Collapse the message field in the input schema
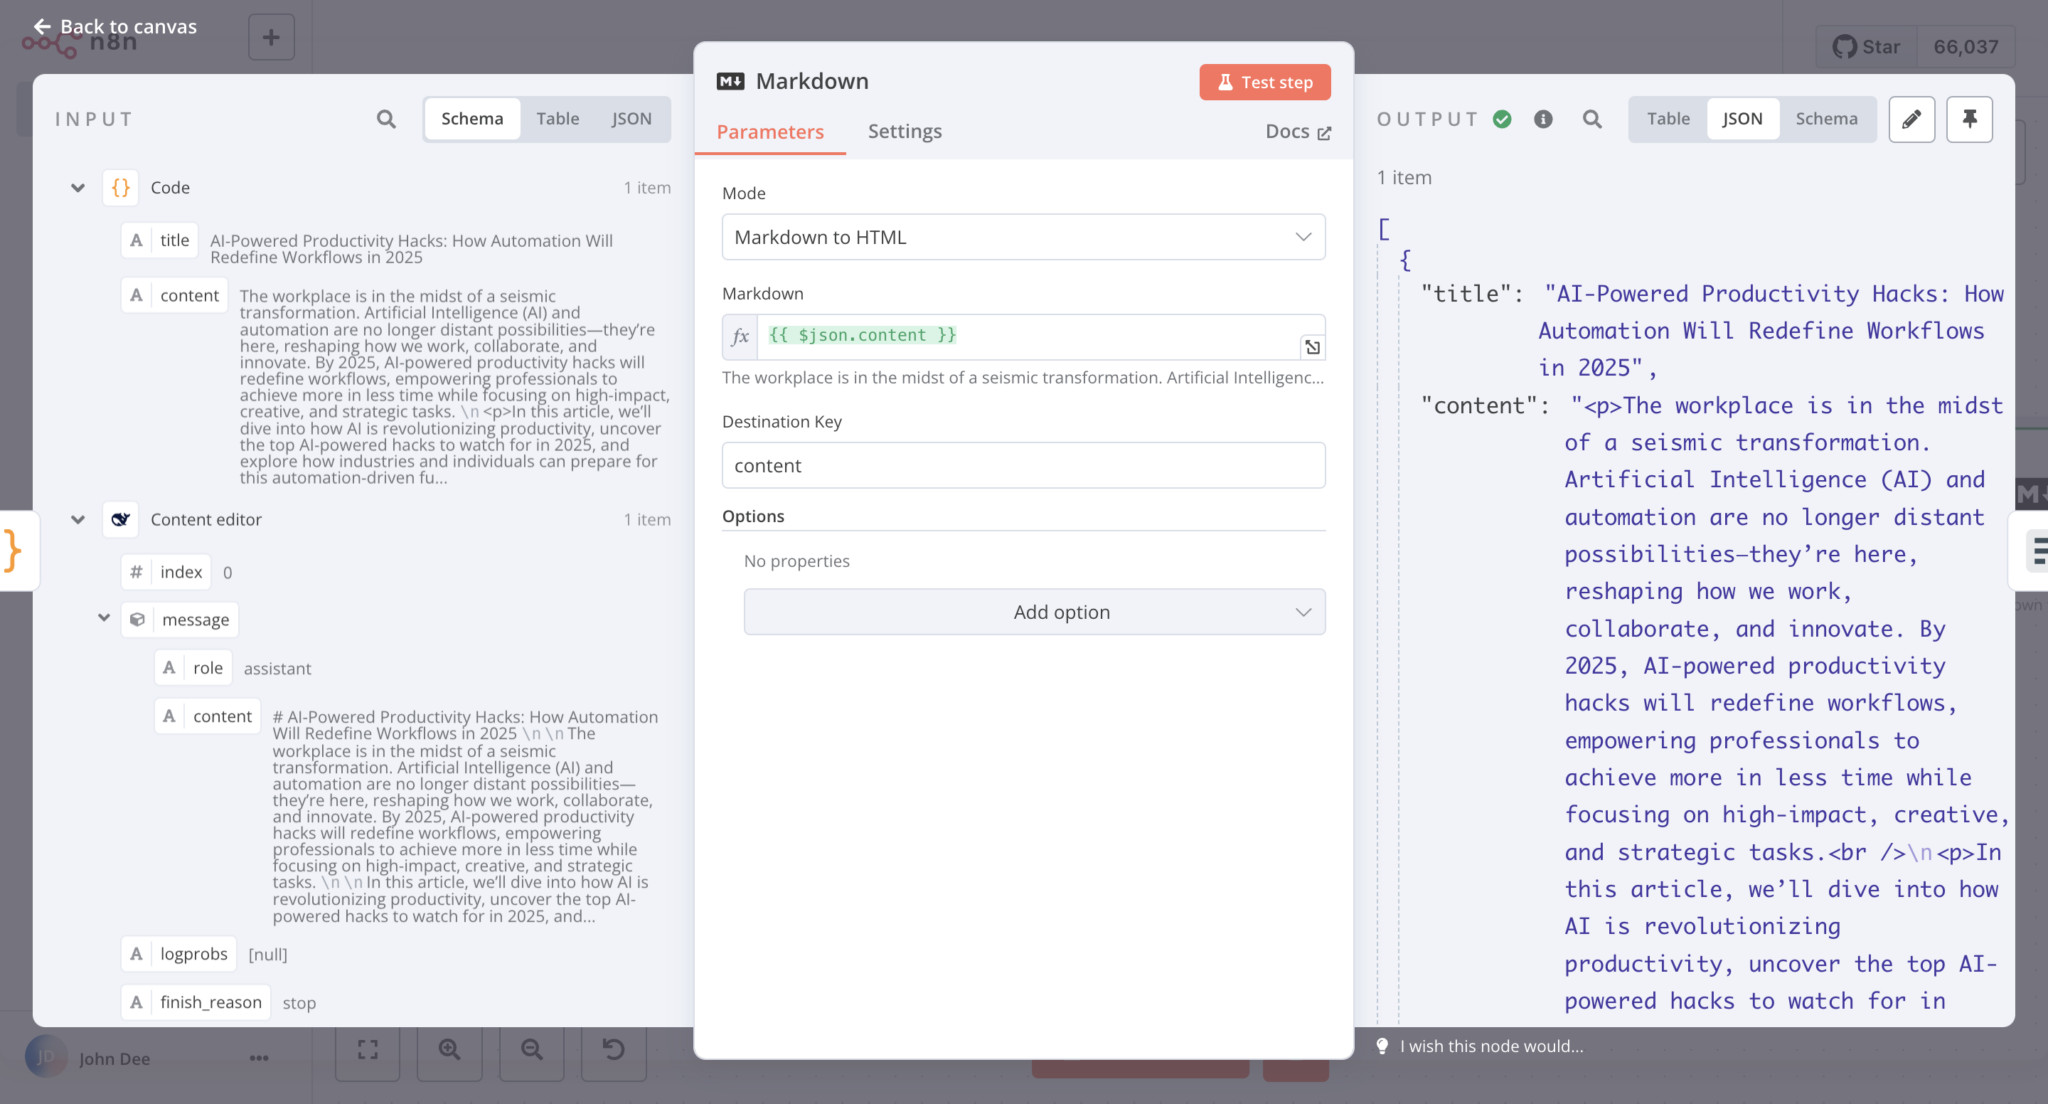 point(104,618)
